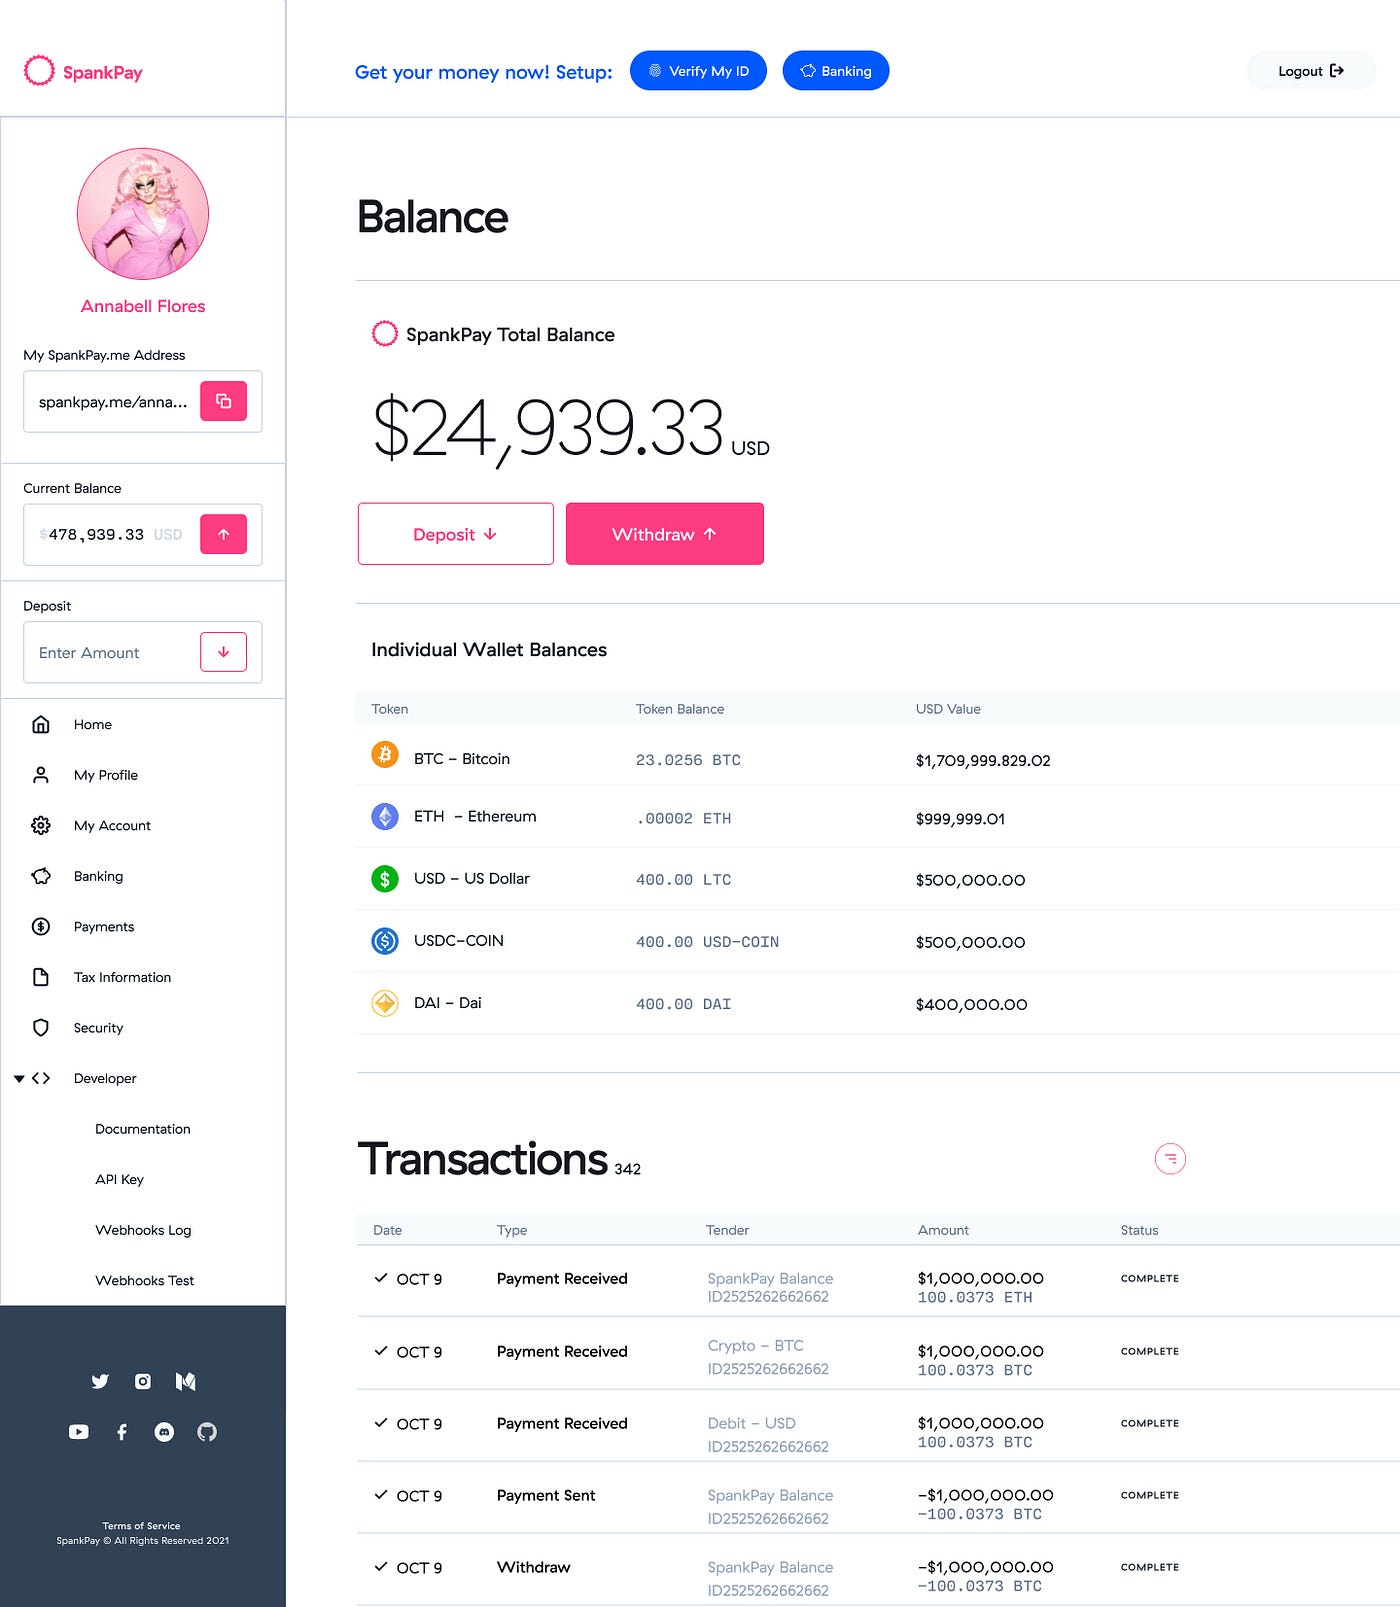Select the 'Withdraw' transaction type text
Image resolution: width=1400 pixels, height=1607 pixels.
[534, 1567]
